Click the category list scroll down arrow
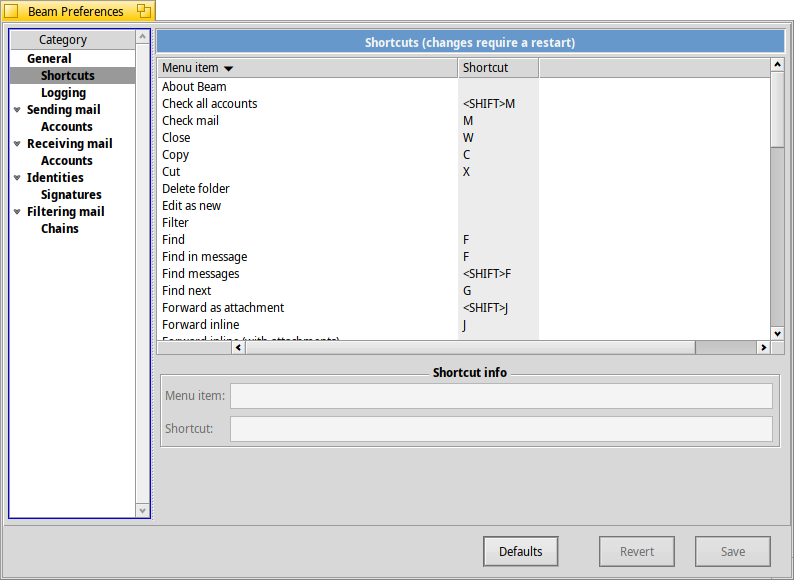The image size is (794, 580). click(142, 510)
